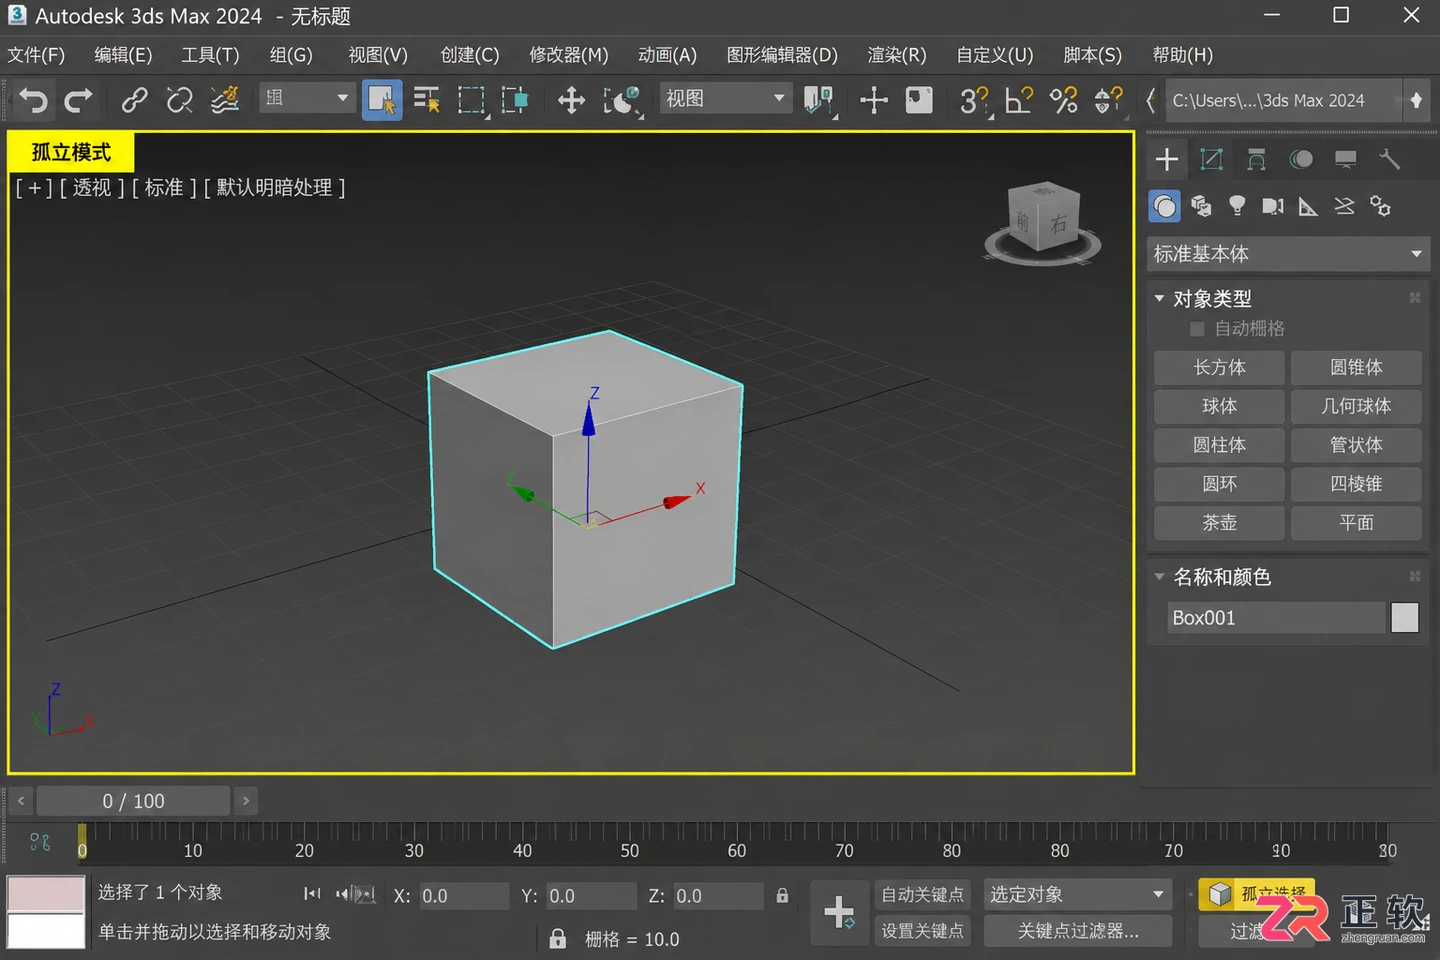Toggle Window/Crossing selection icon
Image resolution: width=1440 pixels, height=960 pixels.
[515, 100]
